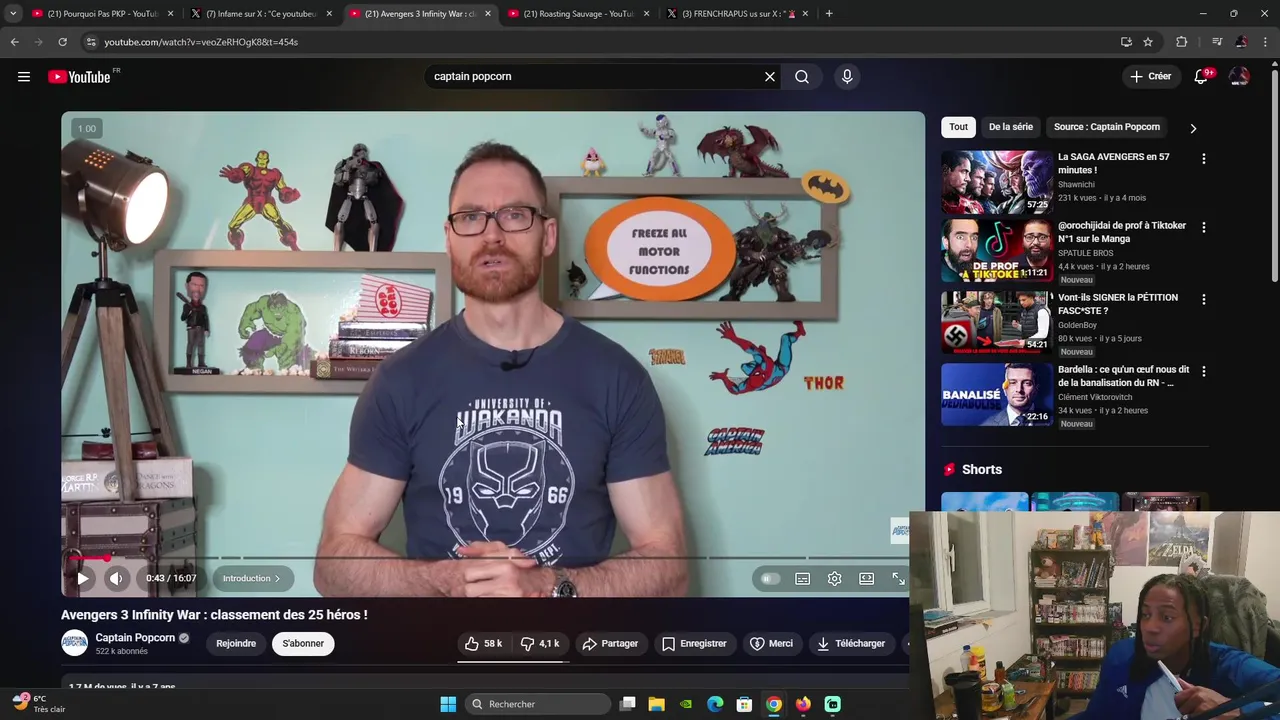
Task: Open the notifications bell
Action: coord(1201,77)
